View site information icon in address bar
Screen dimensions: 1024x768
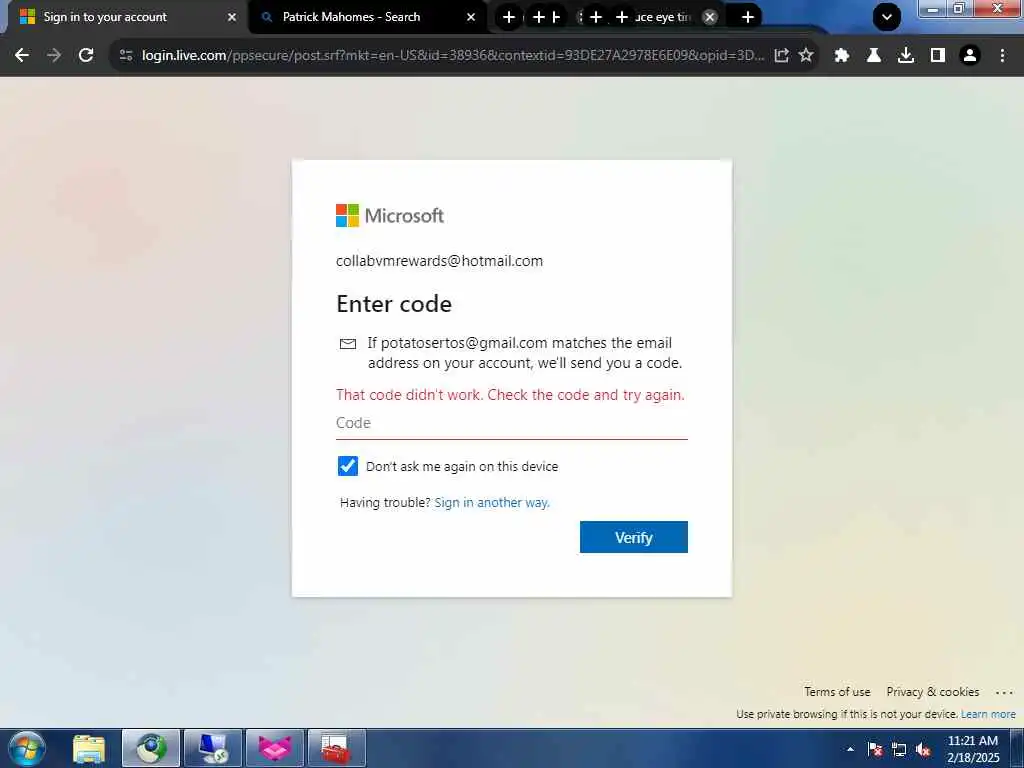(126, 56)
